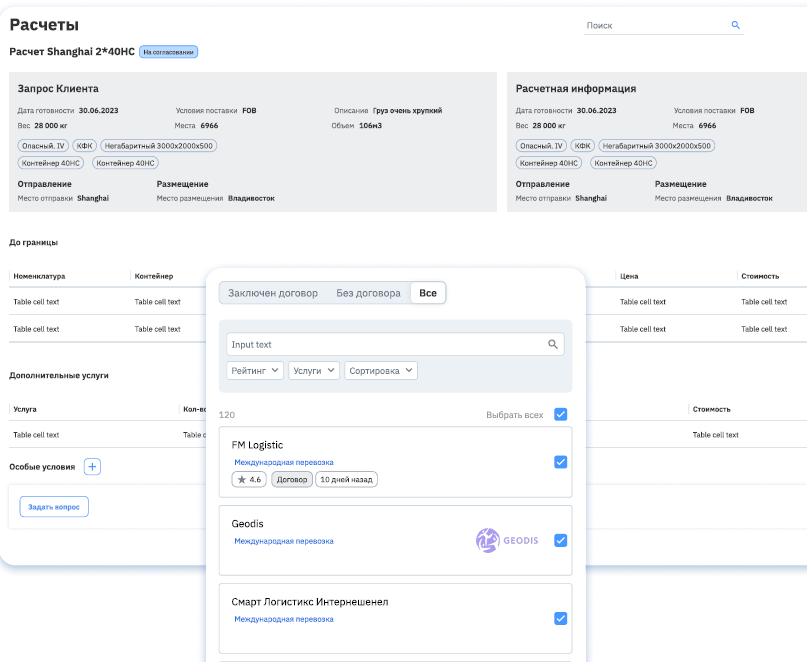Uncheck the Смарт Логистикс Интернешенел checkbox
Viewport: 807px width, 662px height.
coord(560,618)
